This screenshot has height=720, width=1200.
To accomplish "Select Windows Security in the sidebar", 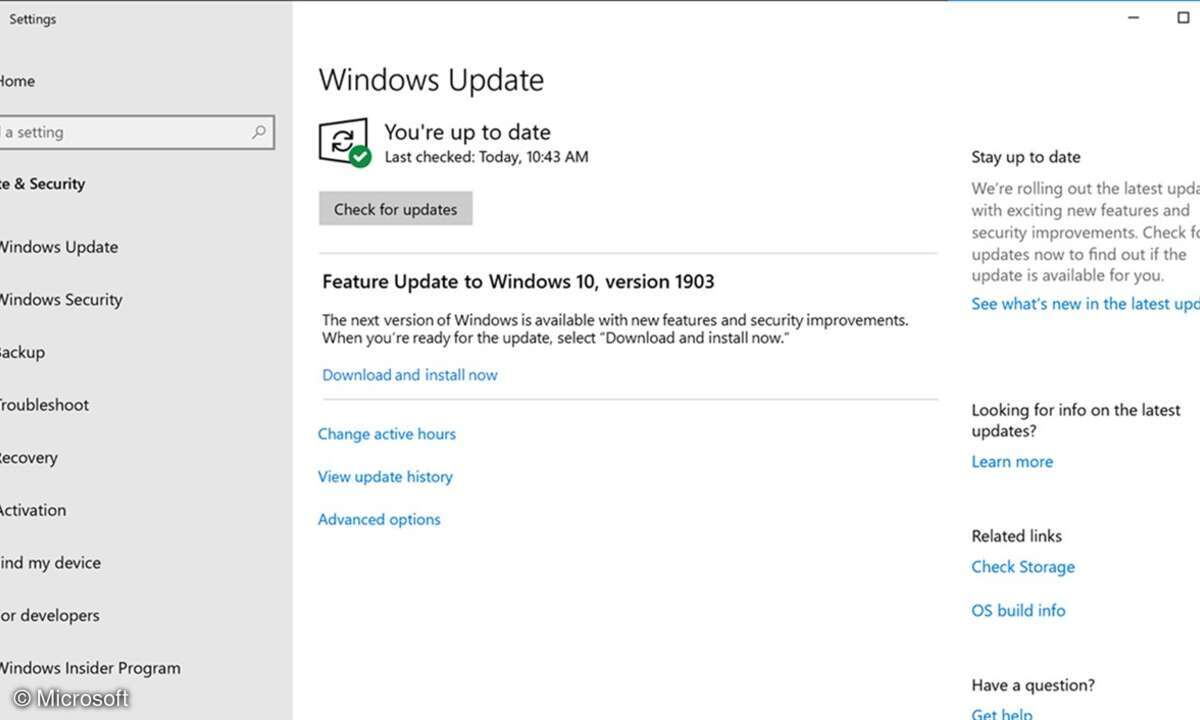I will click(61, 299).
